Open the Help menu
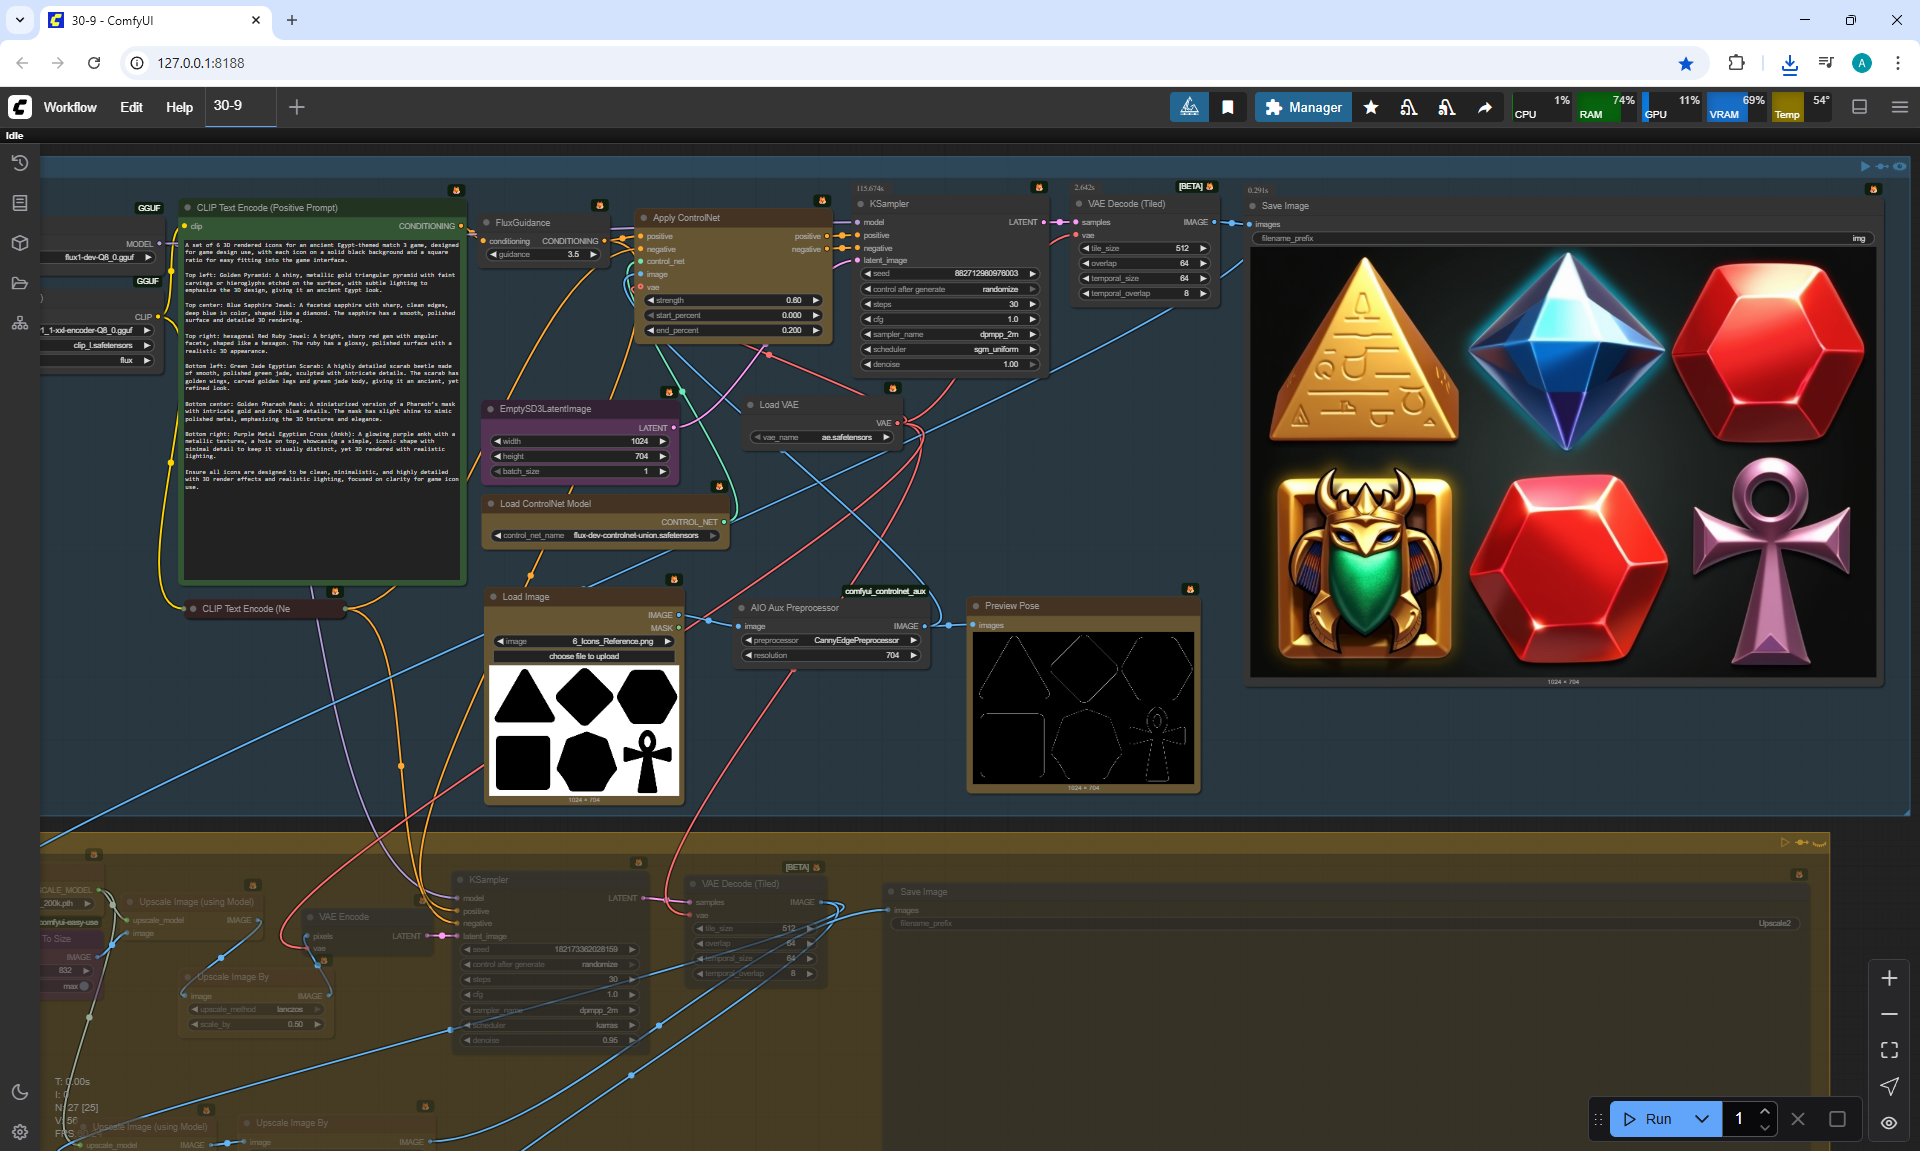 click(179, 107)
